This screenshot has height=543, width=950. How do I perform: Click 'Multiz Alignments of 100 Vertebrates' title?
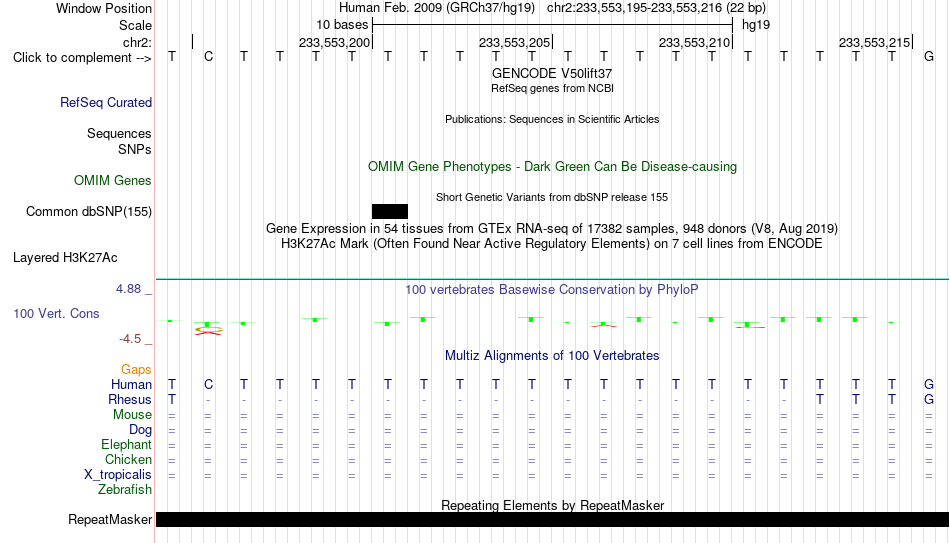552,356
